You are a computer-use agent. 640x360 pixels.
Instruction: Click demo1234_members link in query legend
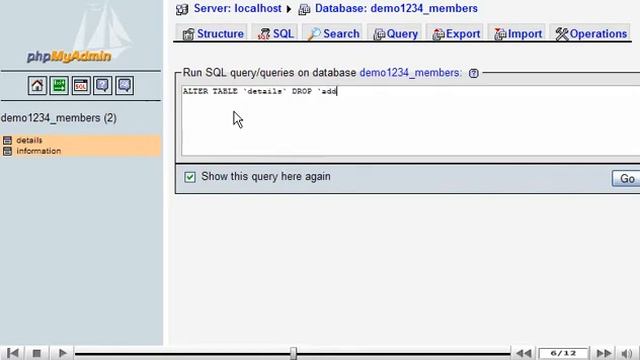[x=410, y=73]
